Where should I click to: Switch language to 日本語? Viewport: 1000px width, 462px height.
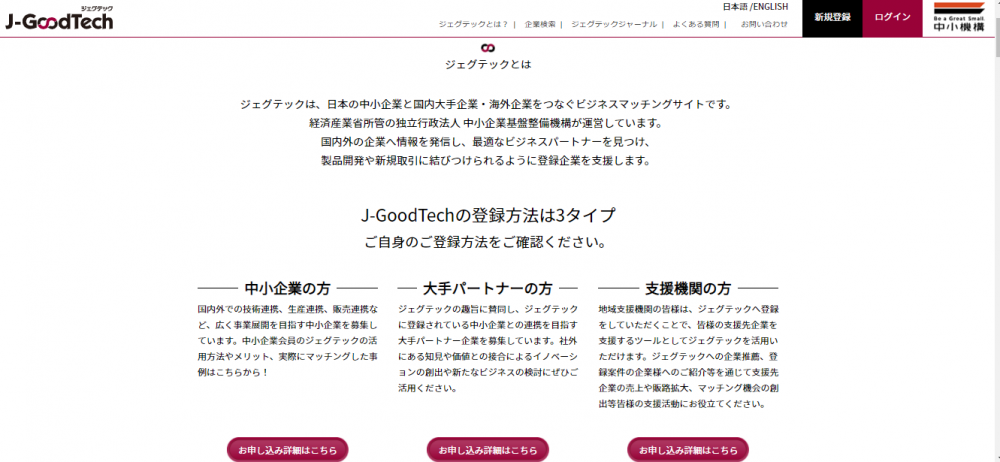[735, 7]
